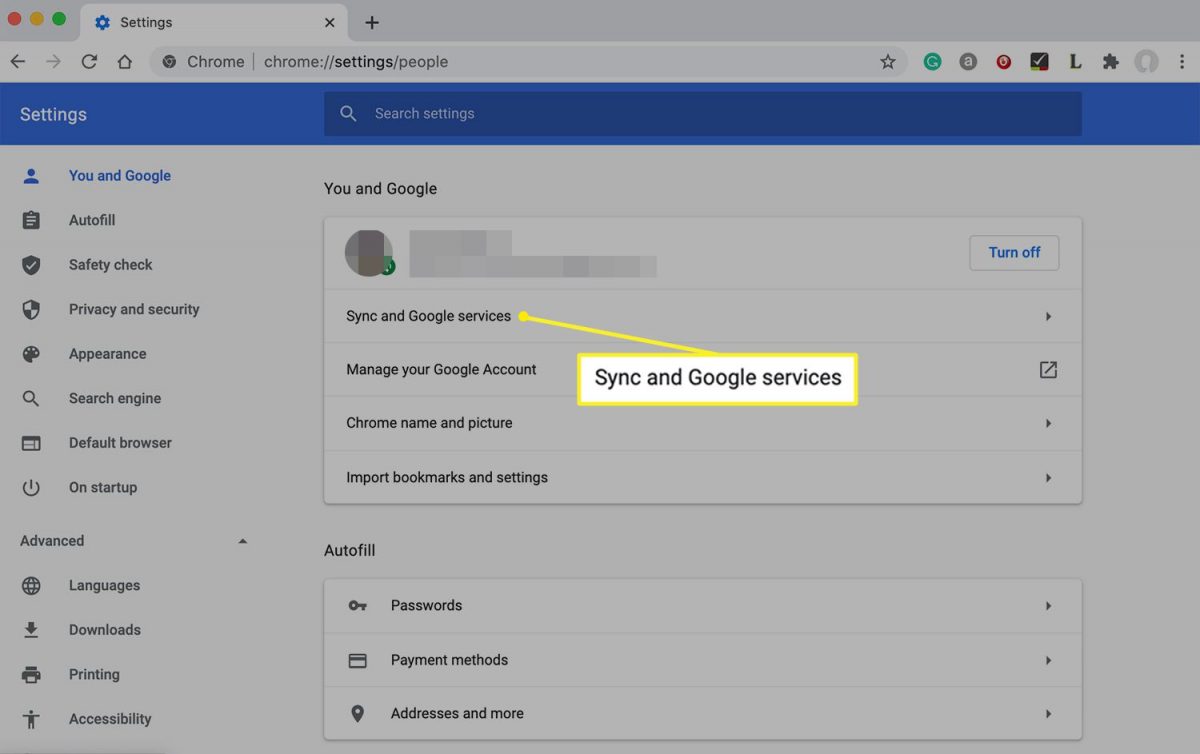Click the reload page icon
1200x754 pixels.
89,61
